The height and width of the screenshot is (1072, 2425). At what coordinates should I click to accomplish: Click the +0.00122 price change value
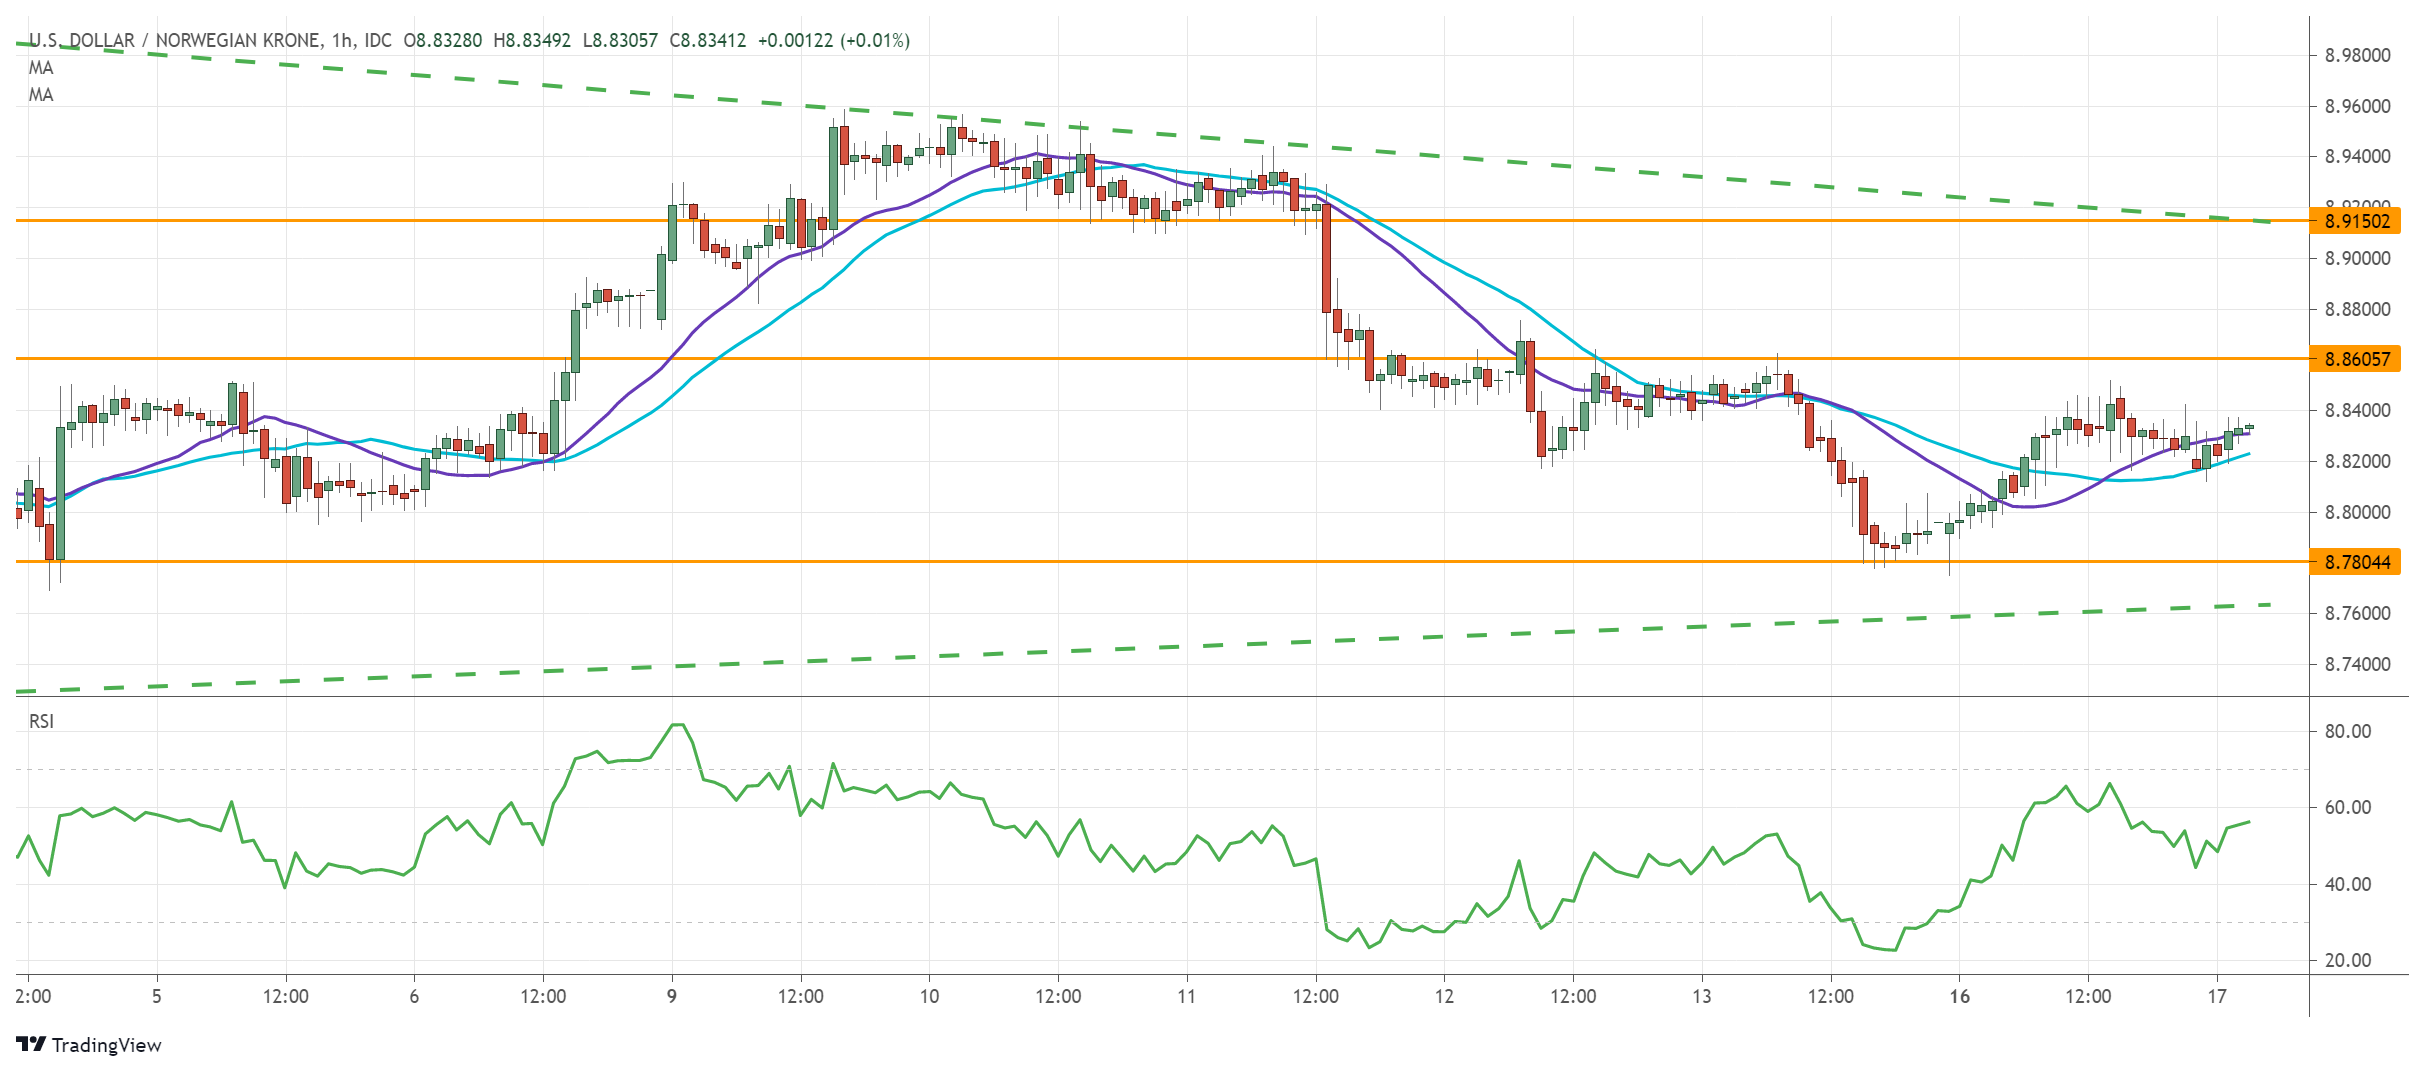point(795,42)
